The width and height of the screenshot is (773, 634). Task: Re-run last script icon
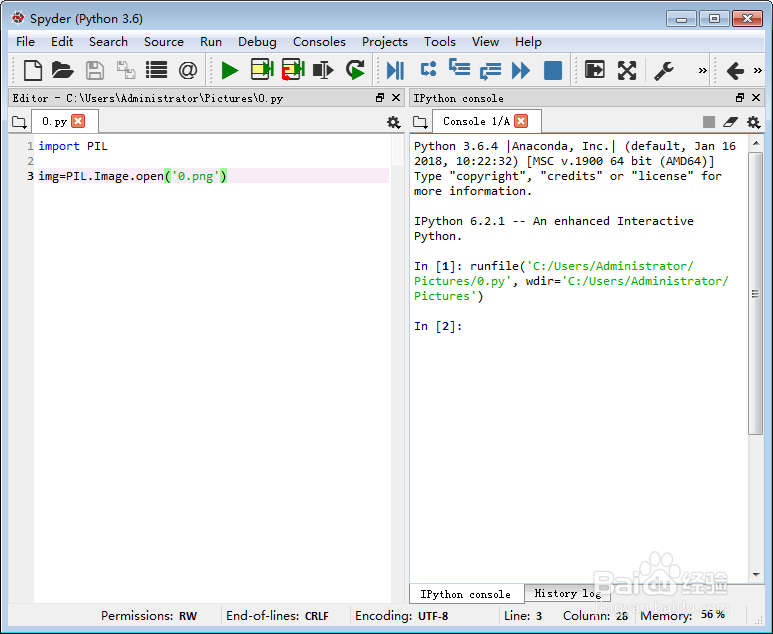pyautogui.click(x=355, y=70)
